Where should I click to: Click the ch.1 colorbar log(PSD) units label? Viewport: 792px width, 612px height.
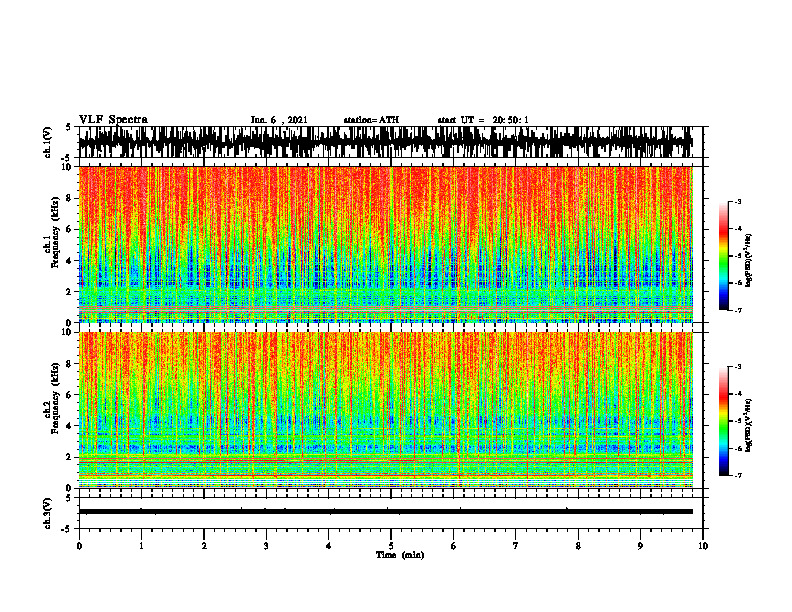[749, 261]
